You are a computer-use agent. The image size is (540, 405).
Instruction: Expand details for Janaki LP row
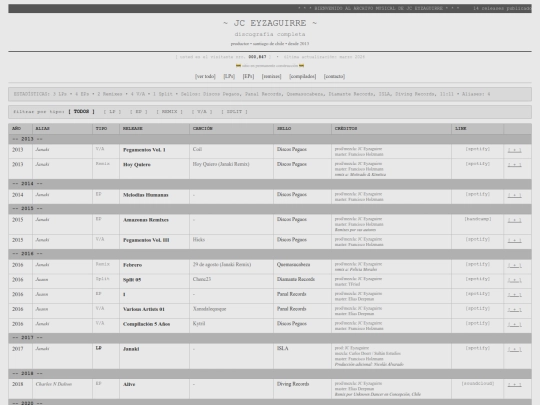click(514, 349)
